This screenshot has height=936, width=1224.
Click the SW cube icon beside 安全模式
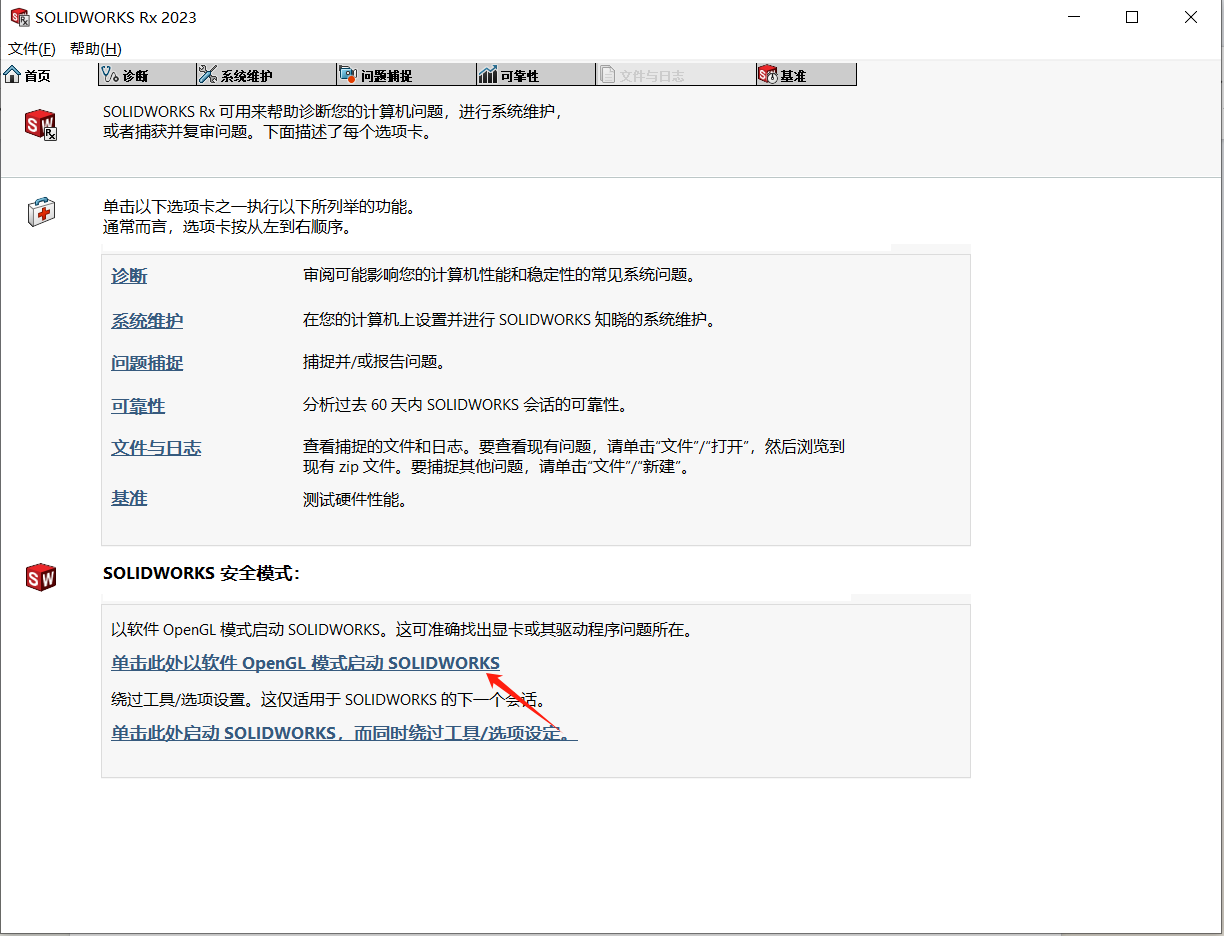coord(40,577)
